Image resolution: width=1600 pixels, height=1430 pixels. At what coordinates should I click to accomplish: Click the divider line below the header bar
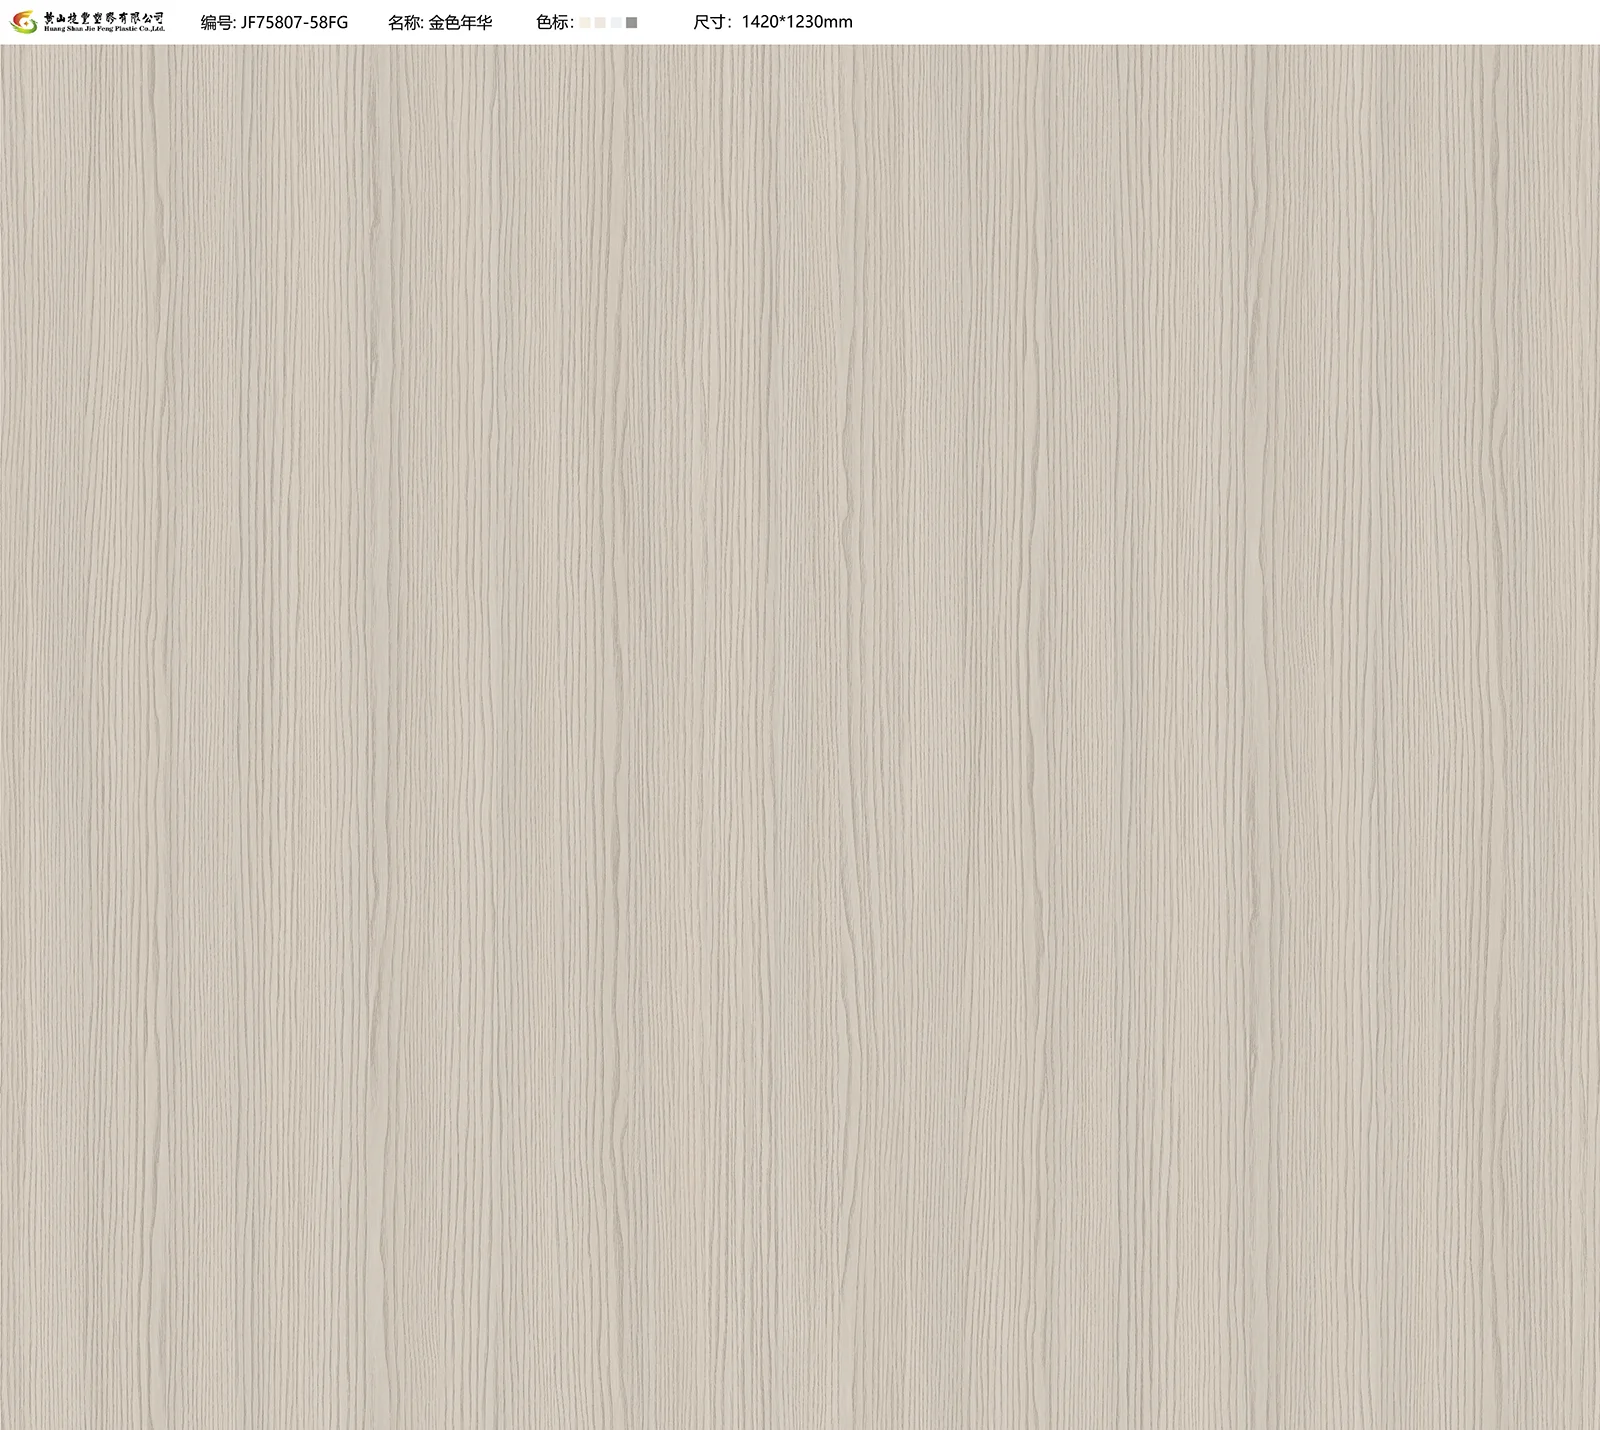tap(800, 44)
